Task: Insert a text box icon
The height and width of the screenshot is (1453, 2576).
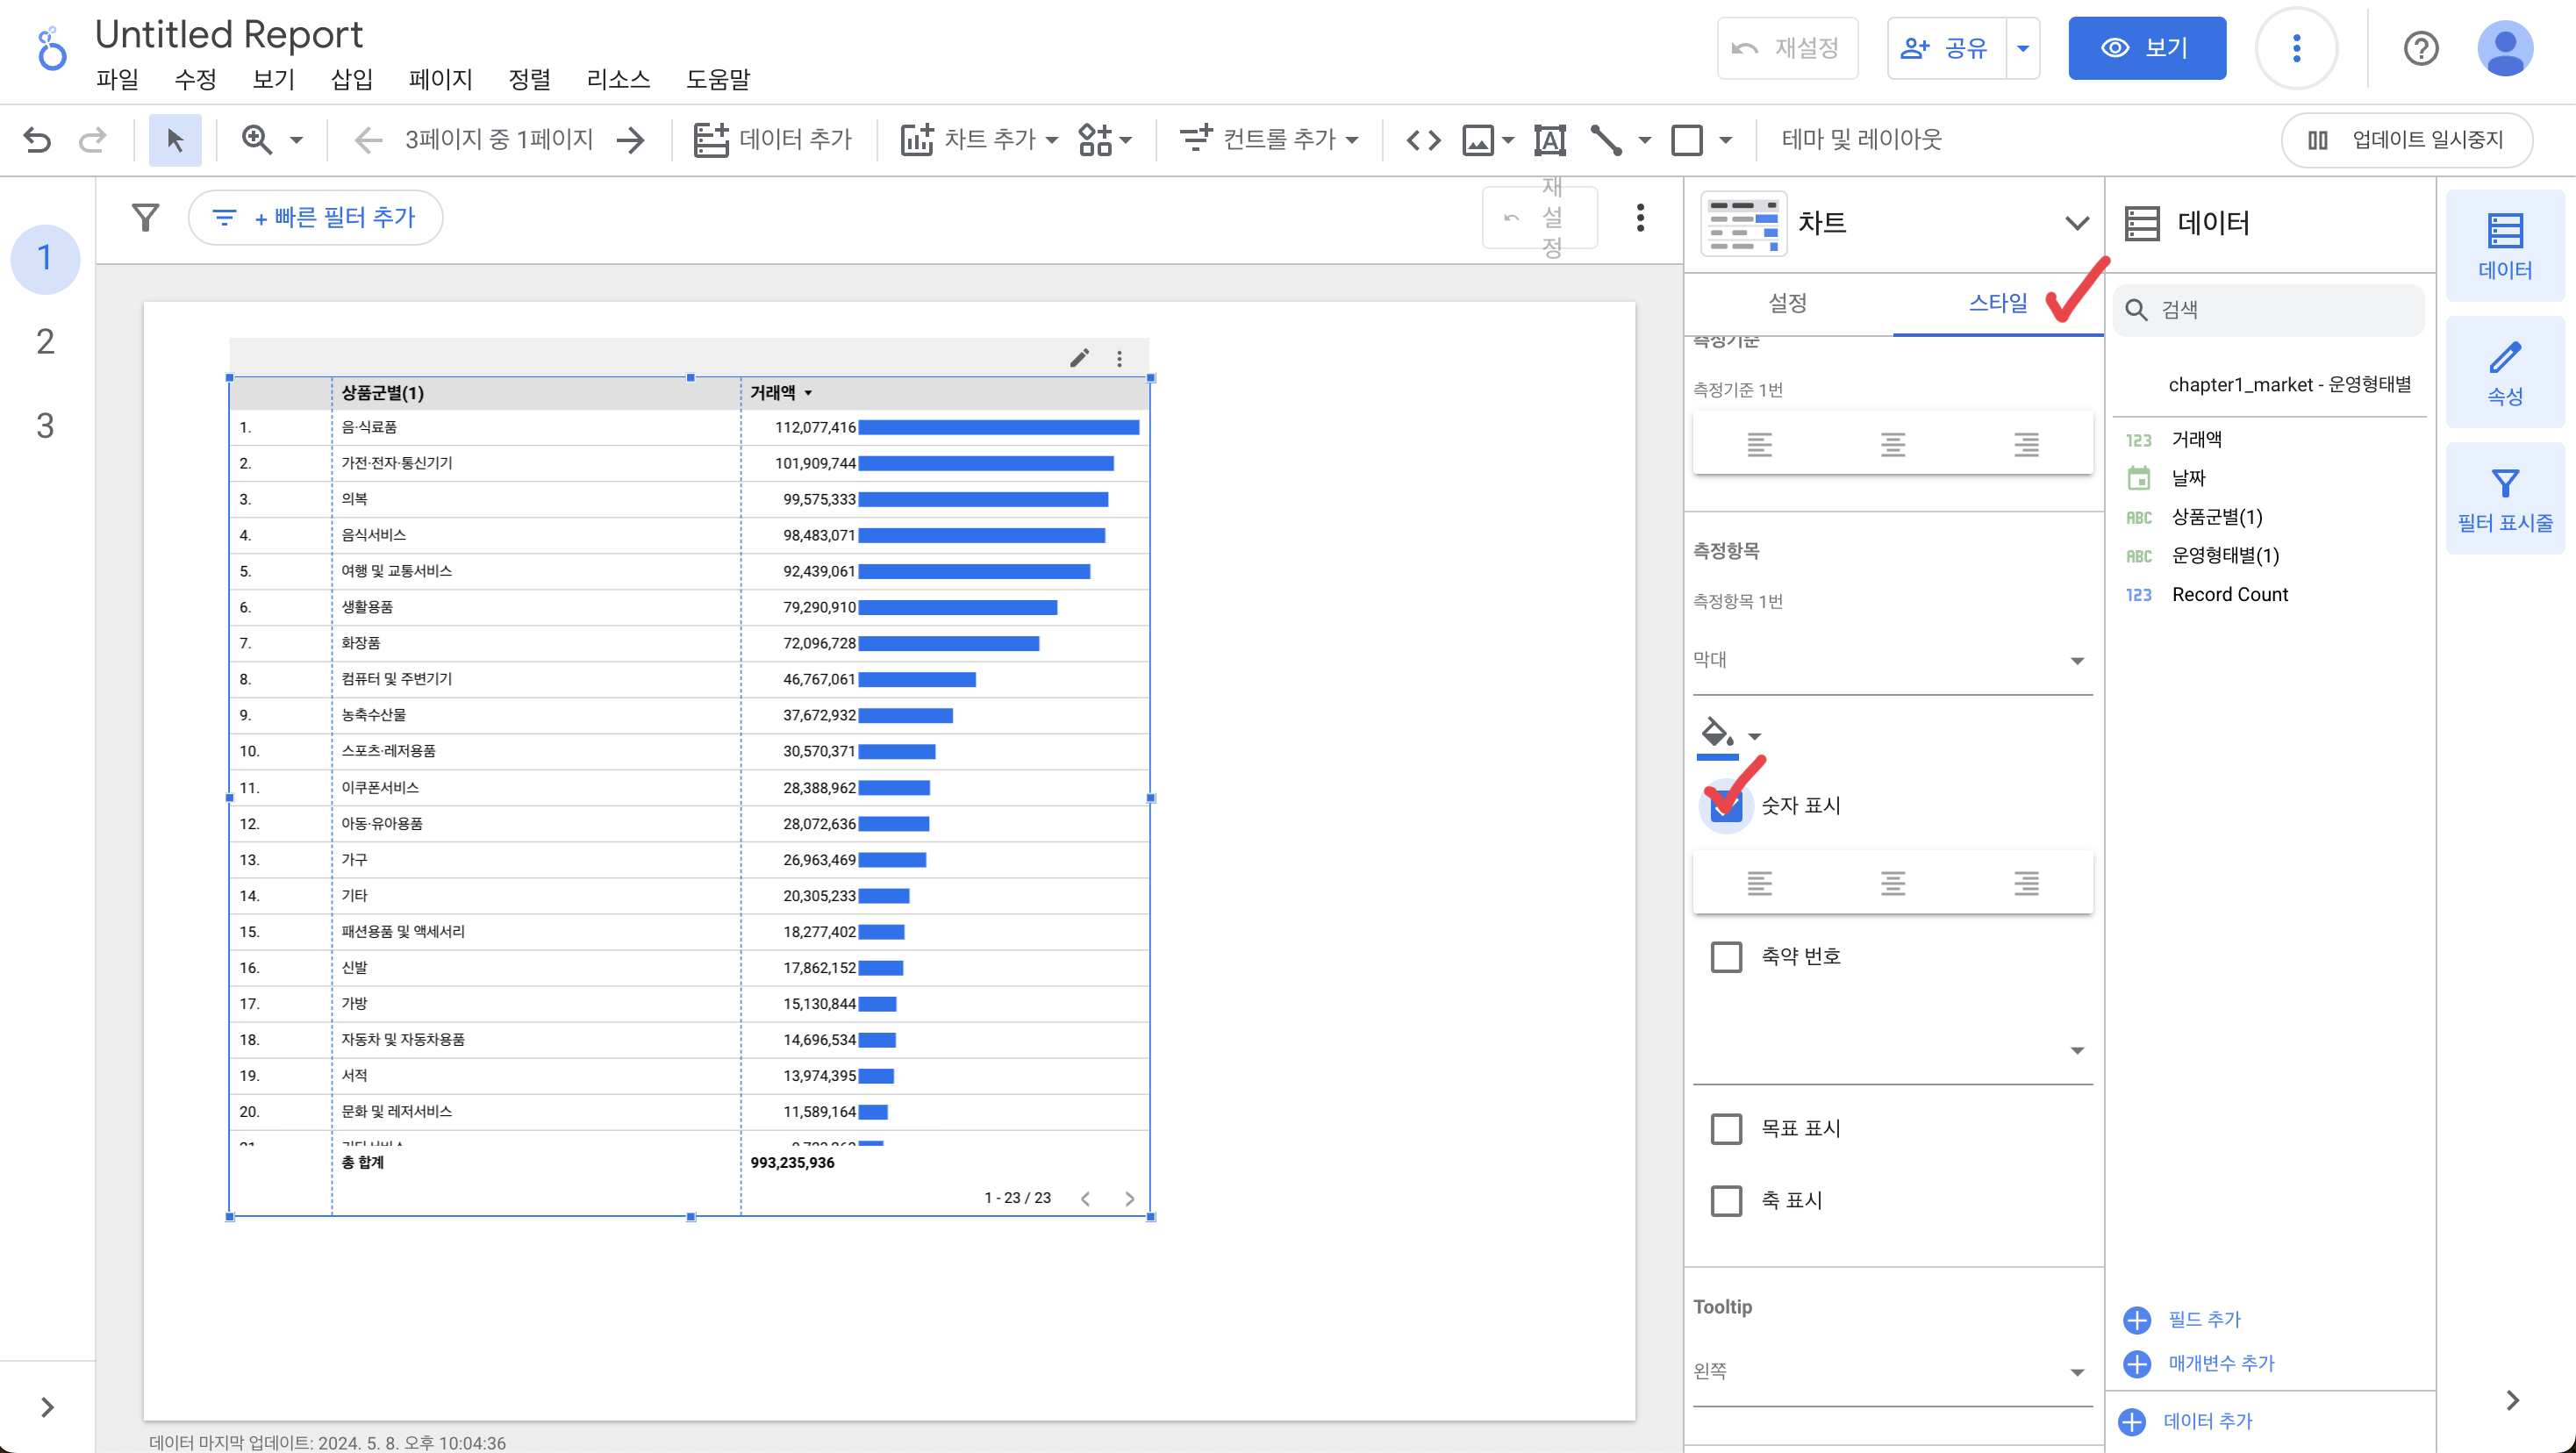Action: click(1549, 140)
